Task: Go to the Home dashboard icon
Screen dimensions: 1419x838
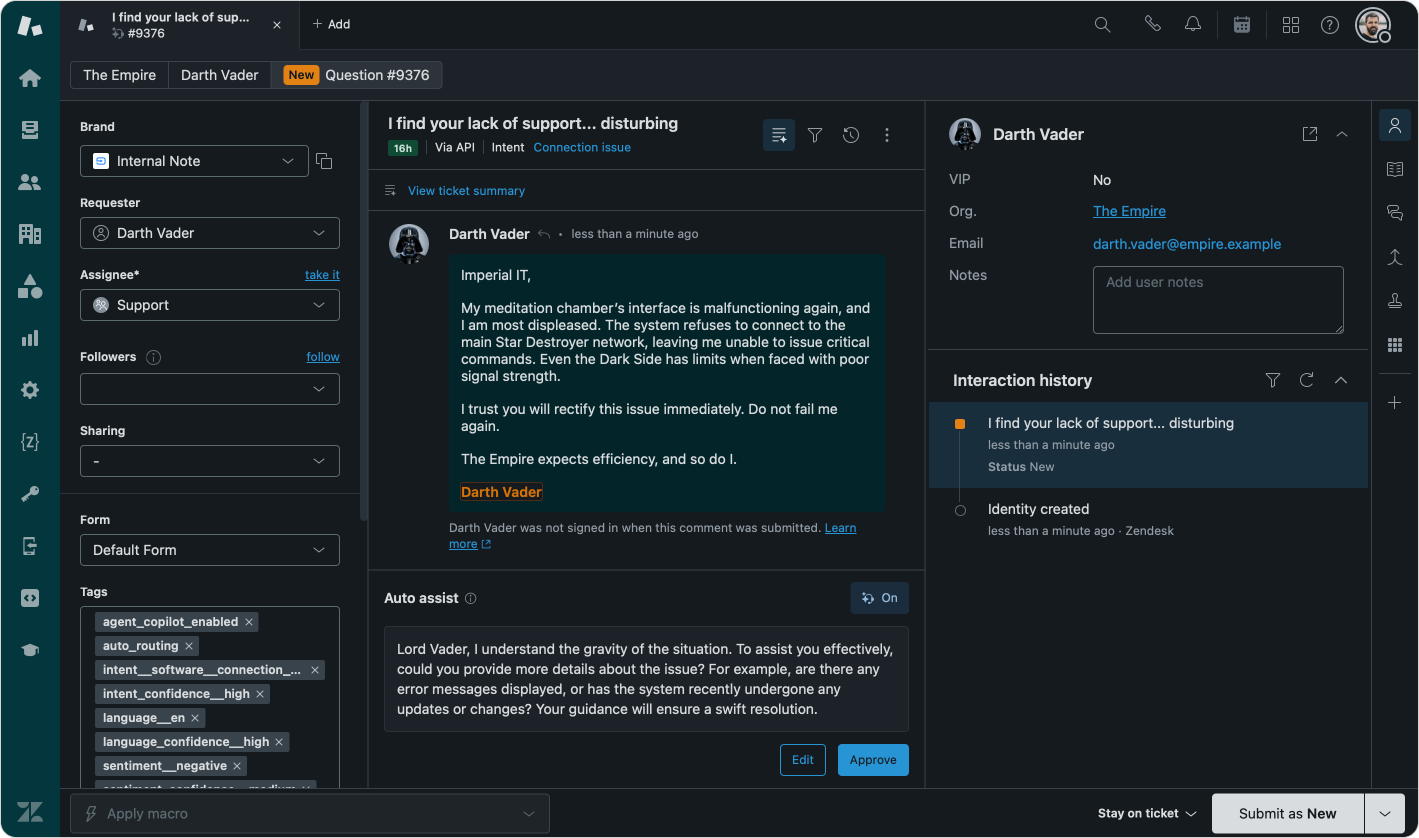Action: tap(30, 78)
